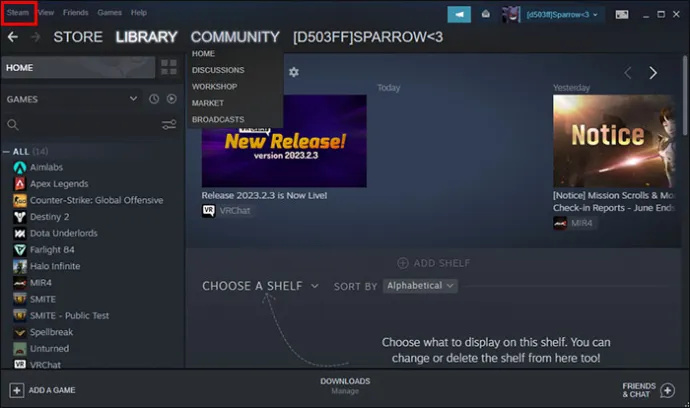Switch to Big Picture mode icon
This screenshot has width=690, height=408.
coord(622,15)
